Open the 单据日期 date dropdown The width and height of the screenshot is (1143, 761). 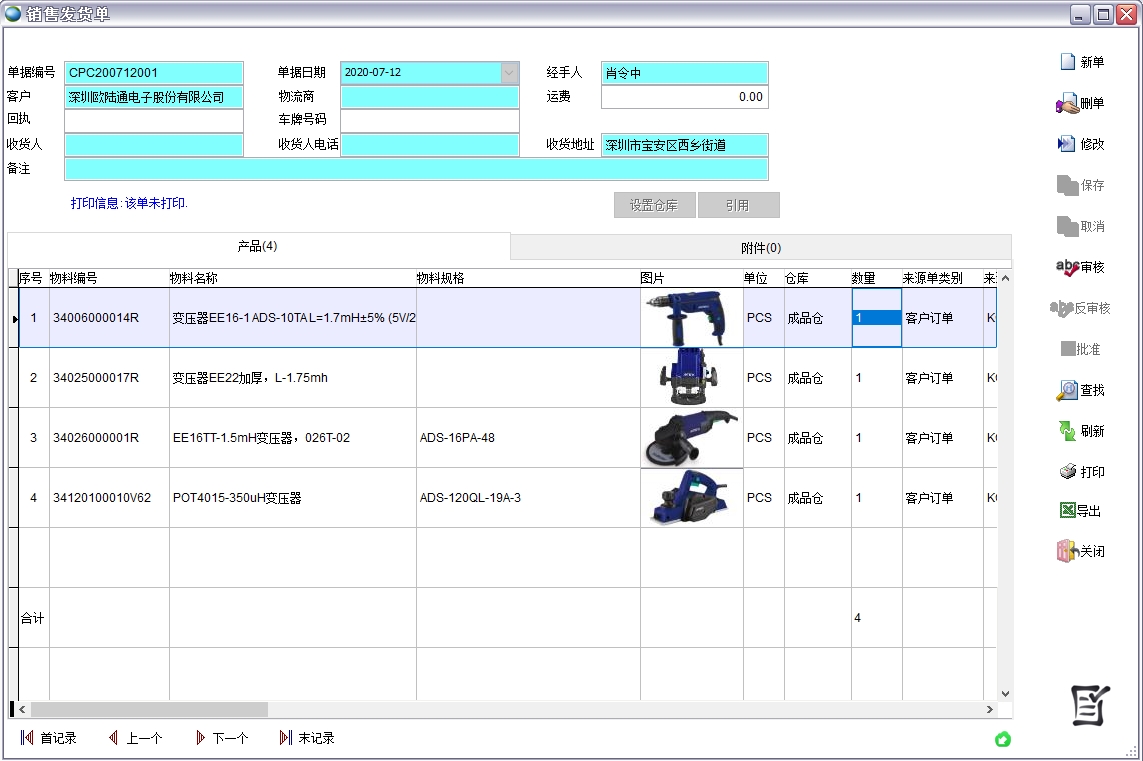[x=509, y=72]
